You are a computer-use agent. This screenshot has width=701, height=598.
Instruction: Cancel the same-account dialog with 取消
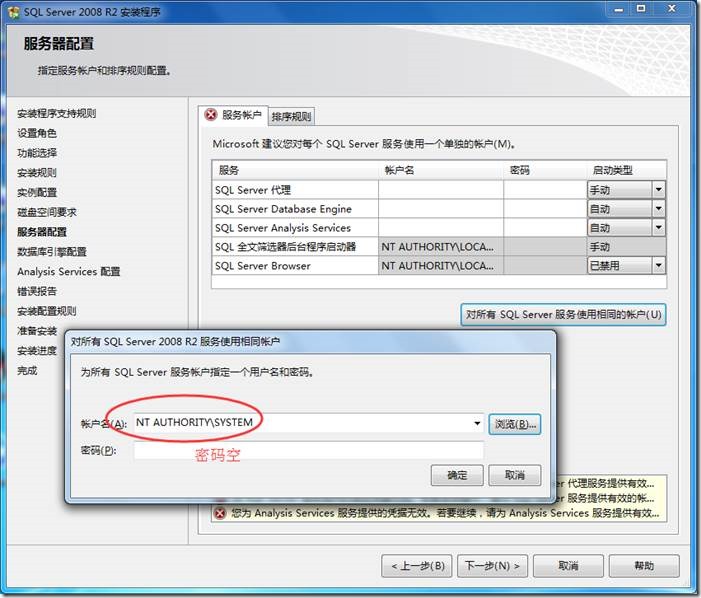[515, 475]
